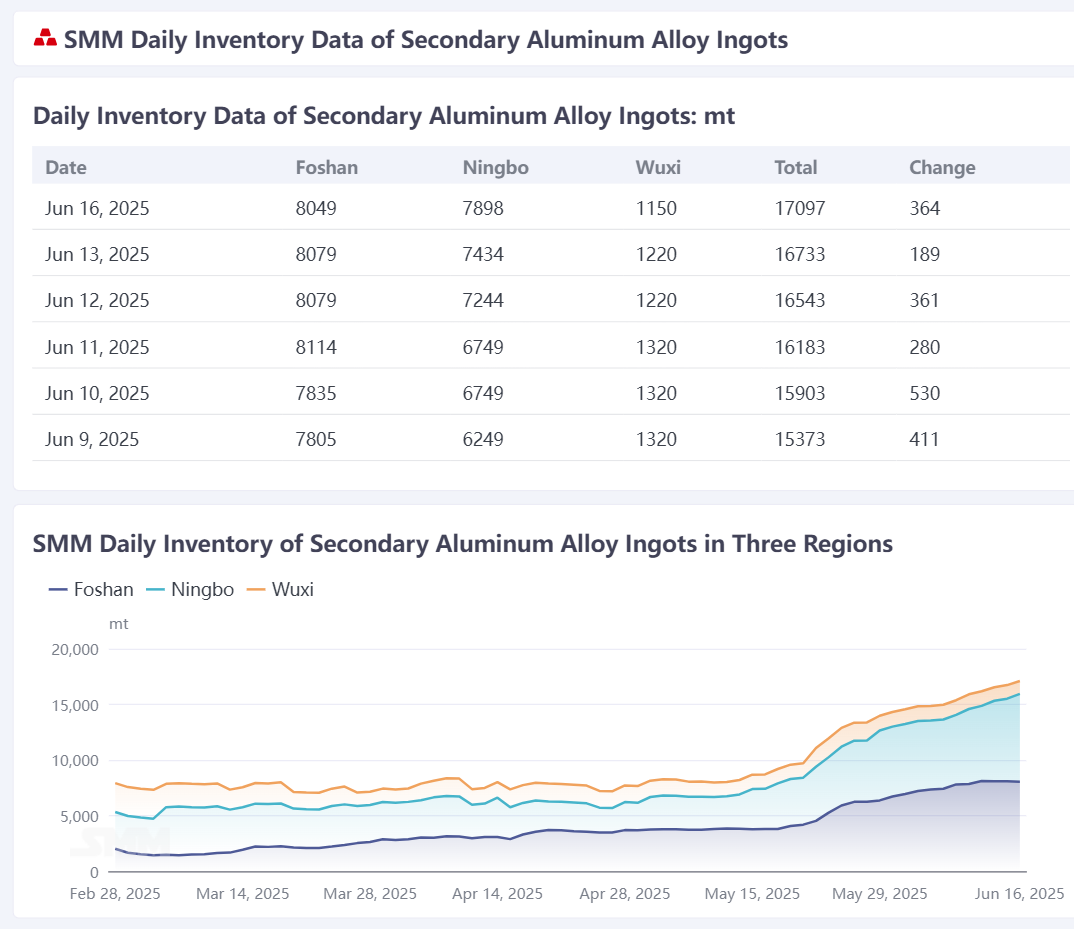This screenshot has height=929, width=1074.
Task: Click Ningbo value 7434
Action: 483,254
